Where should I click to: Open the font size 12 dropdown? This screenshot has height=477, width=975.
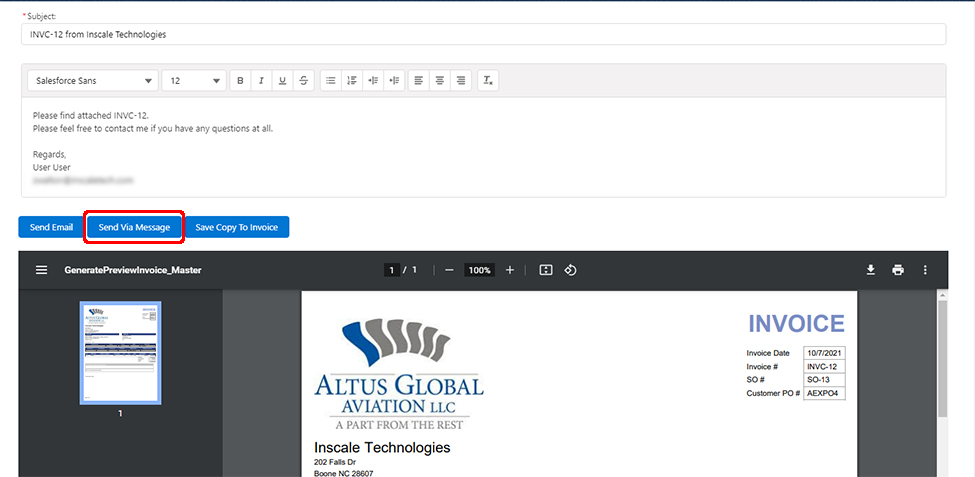click(x=194, y=81)
